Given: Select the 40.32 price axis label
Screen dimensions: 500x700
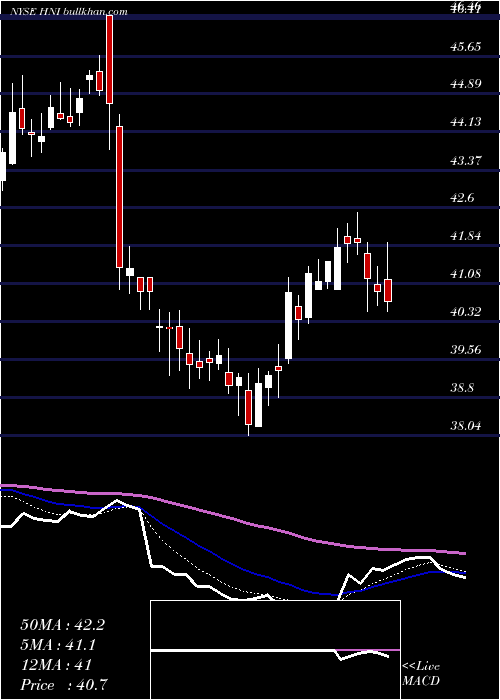Looking at the screenshot, I should [466, 312].
